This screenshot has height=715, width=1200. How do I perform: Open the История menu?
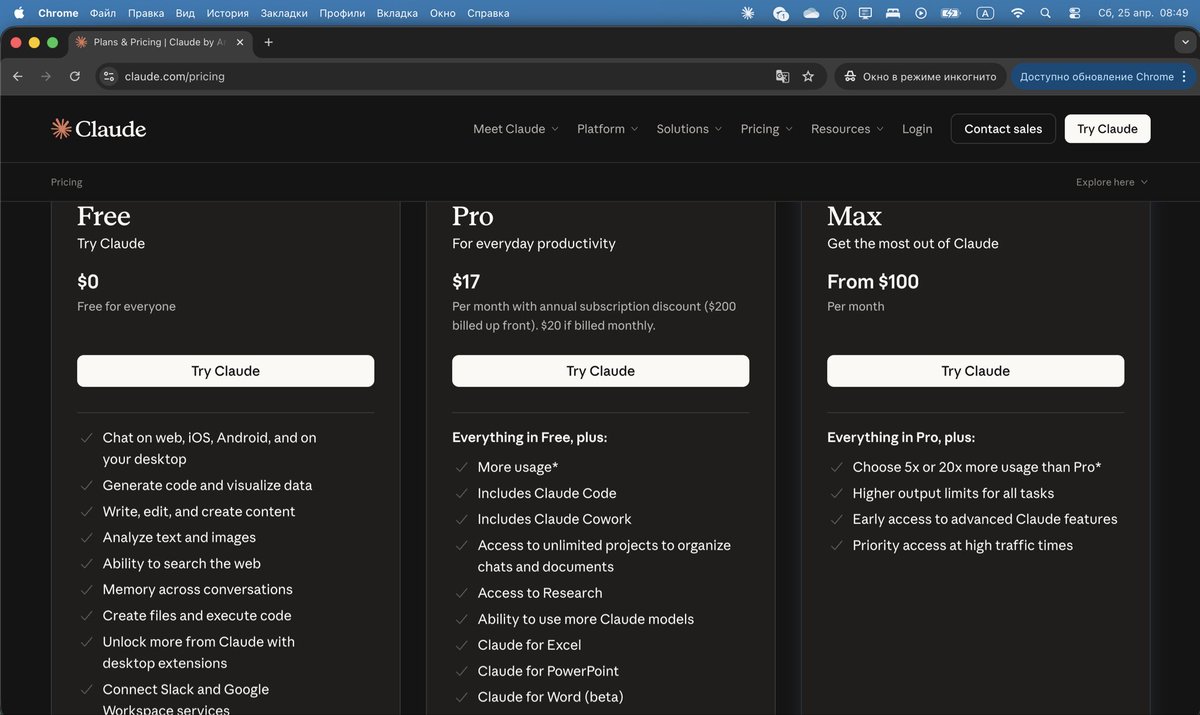pos(227,13)
